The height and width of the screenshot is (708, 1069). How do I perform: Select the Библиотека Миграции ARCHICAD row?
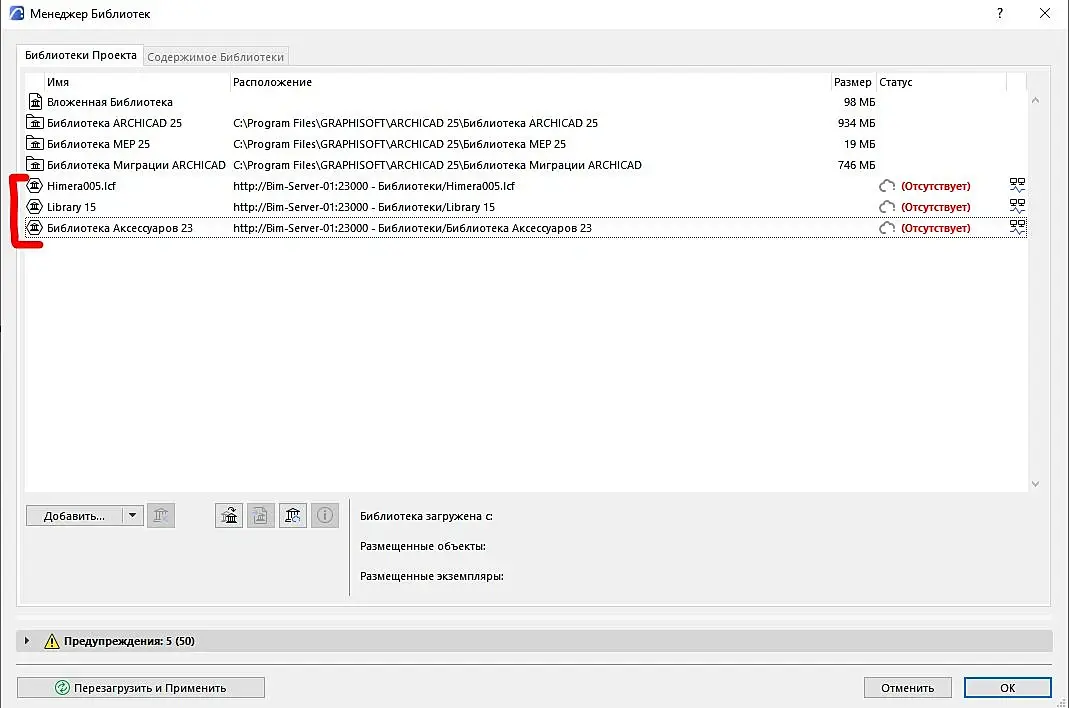(x=526, y=164)
